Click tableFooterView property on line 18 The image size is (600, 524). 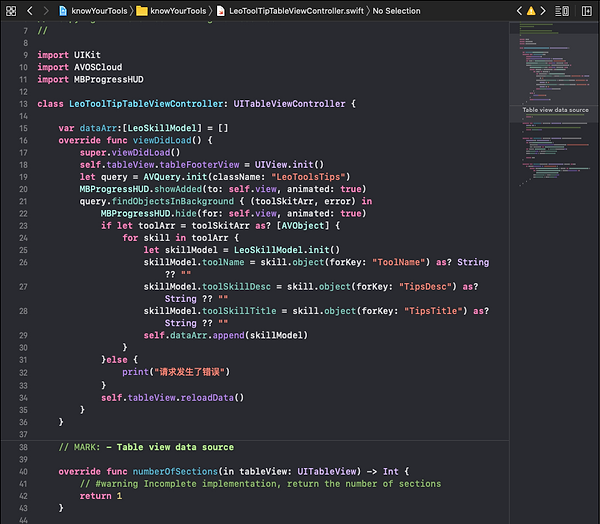coord(199,165)
